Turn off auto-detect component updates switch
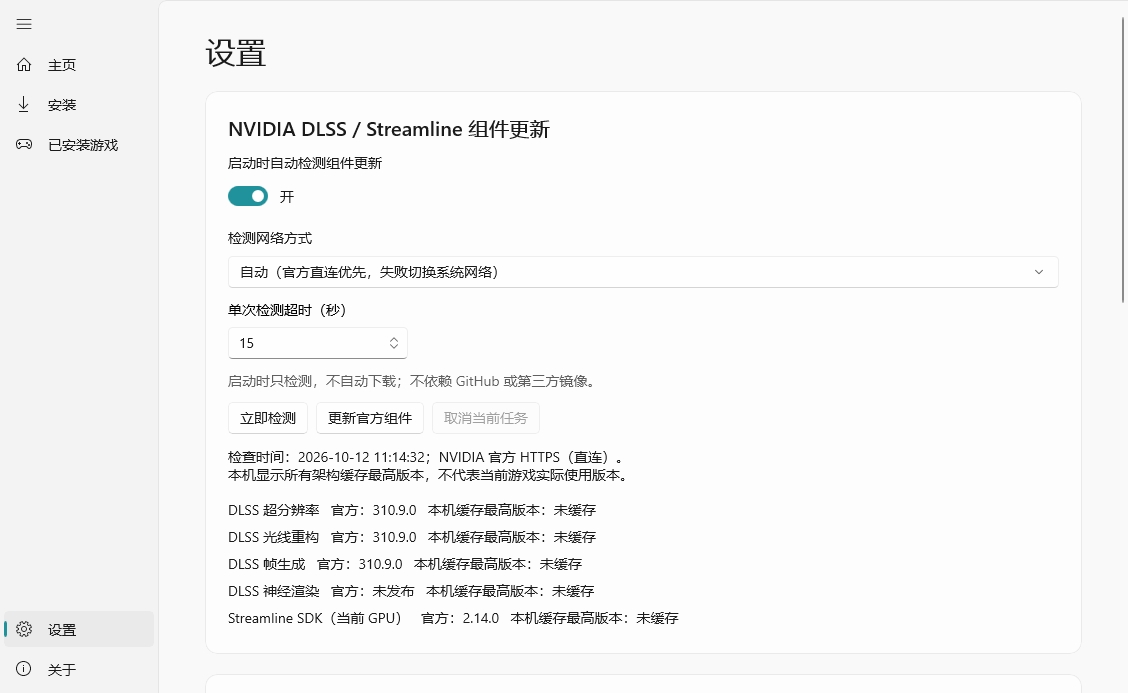The width and height of the screenshot is (1128, 693). [x=248, y=196]
